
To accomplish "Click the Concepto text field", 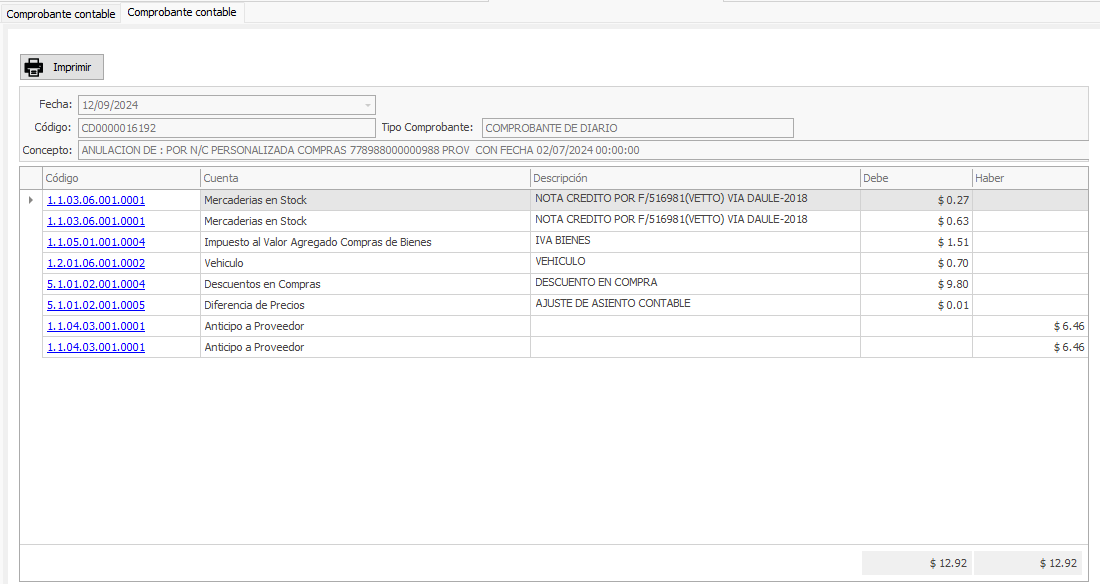I will [x=580, y=150].
